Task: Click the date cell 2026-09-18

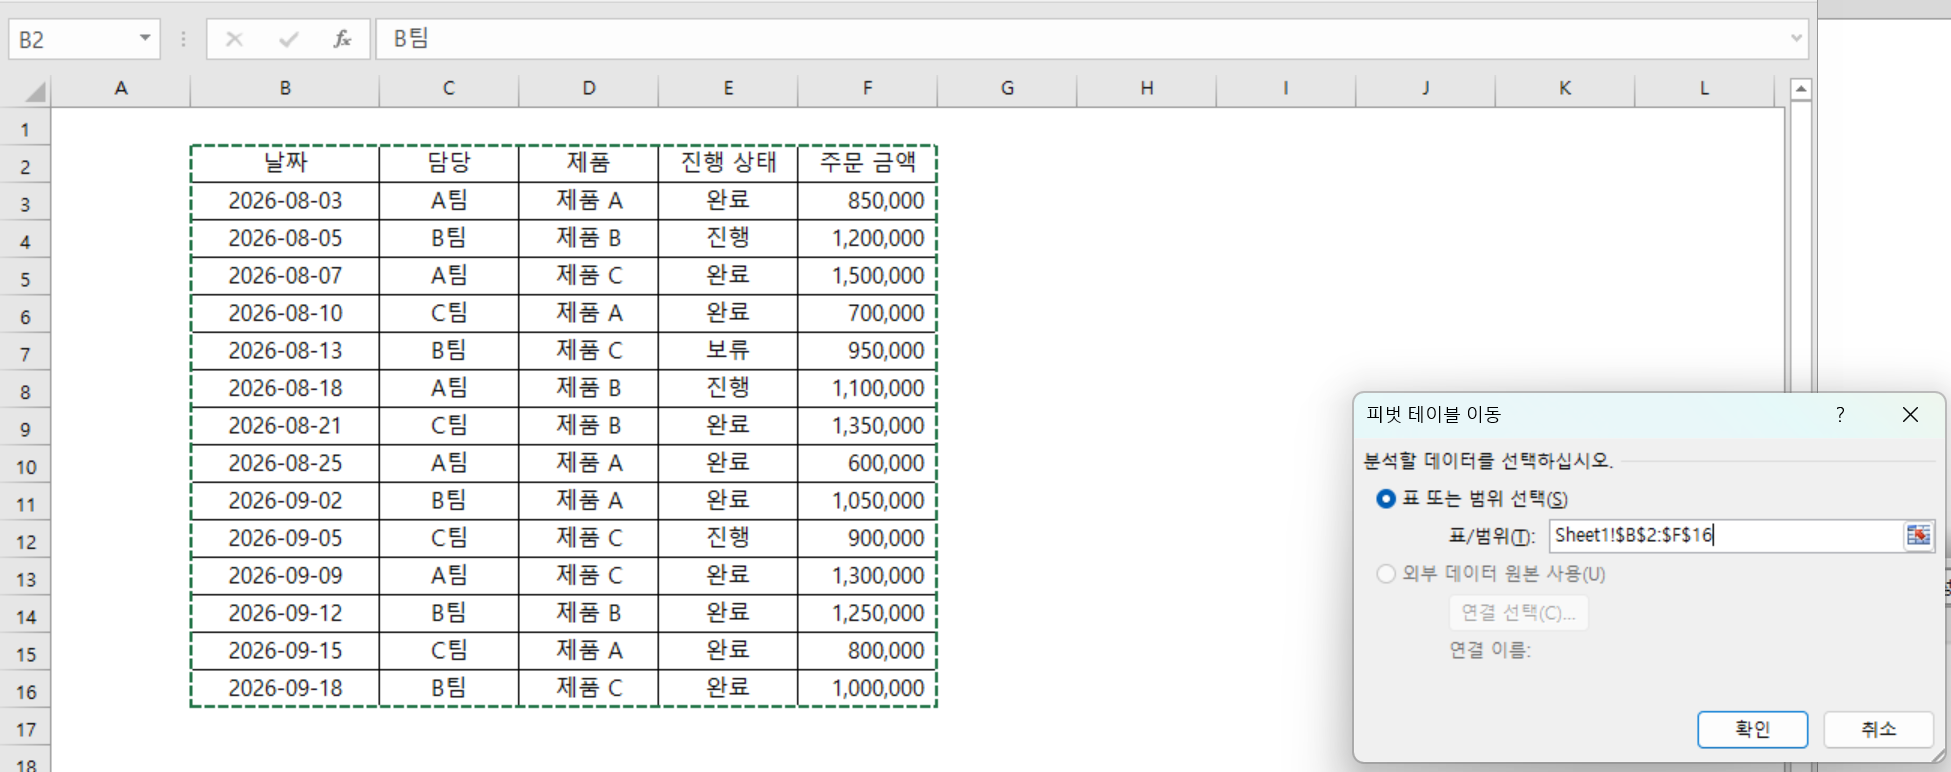Action: 285,688
